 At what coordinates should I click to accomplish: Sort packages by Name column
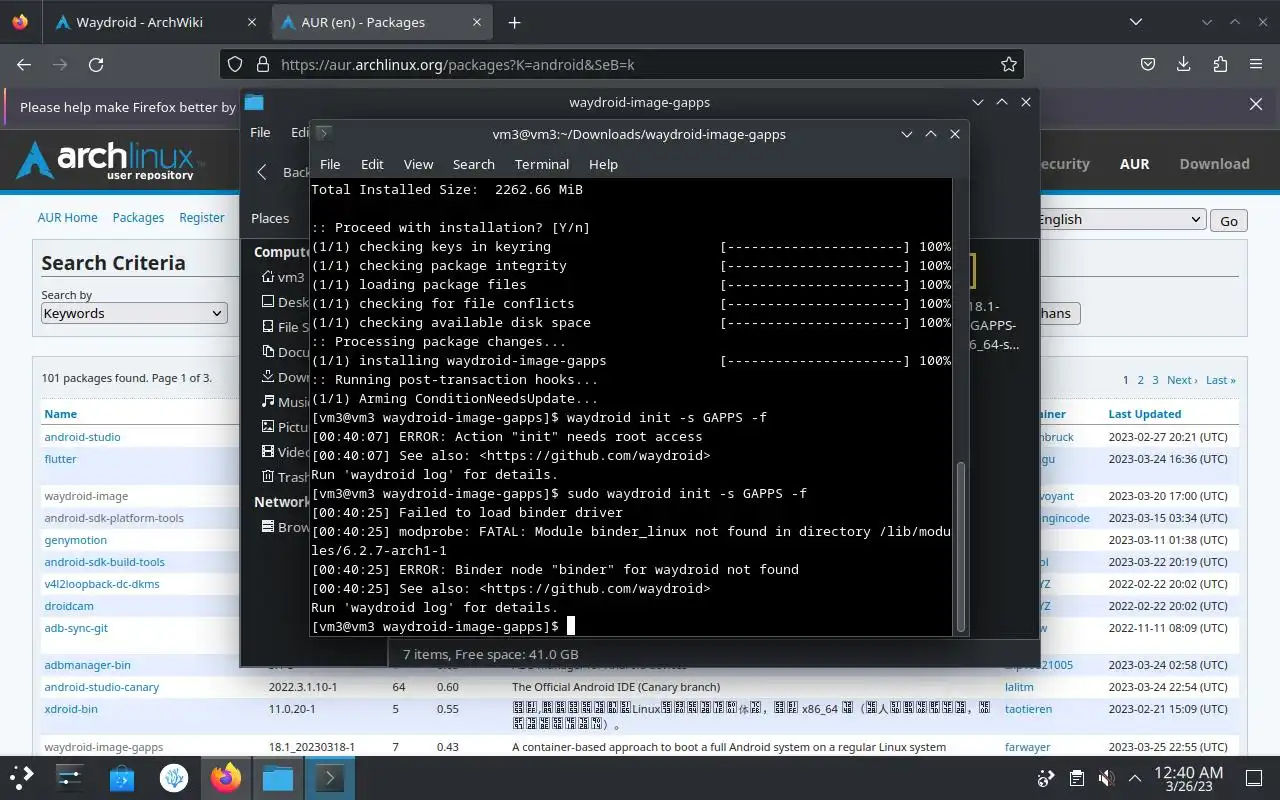pos(60,414)
